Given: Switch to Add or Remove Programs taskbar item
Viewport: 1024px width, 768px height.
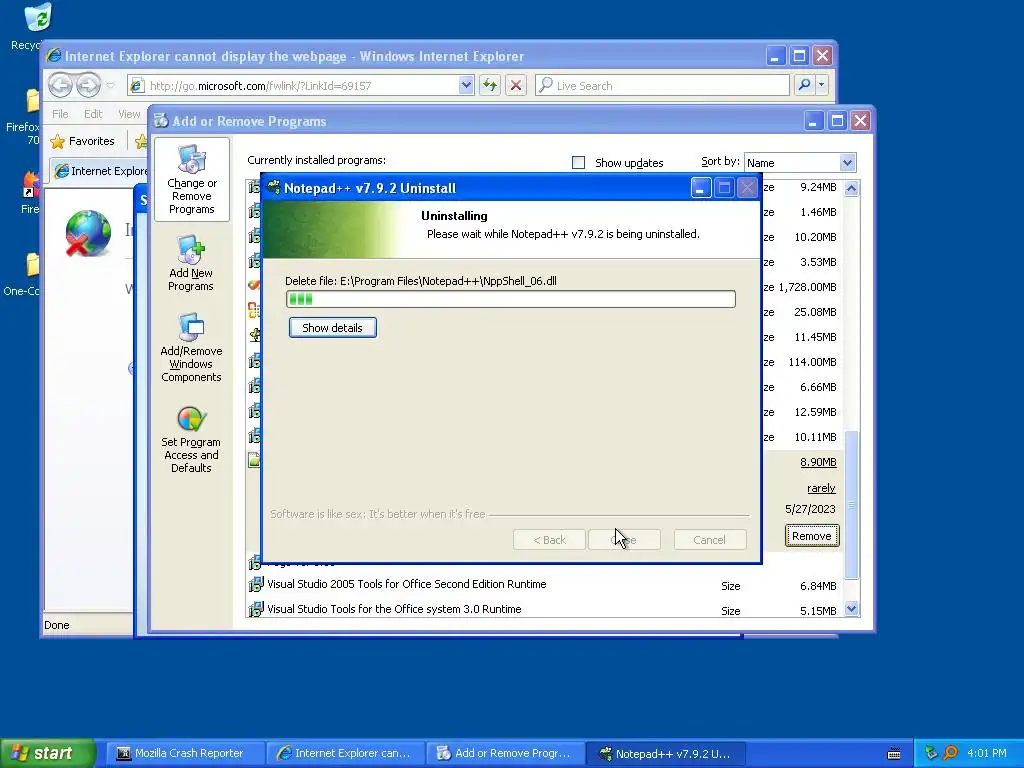Looking at the screenshot, I should pos(505,753).
